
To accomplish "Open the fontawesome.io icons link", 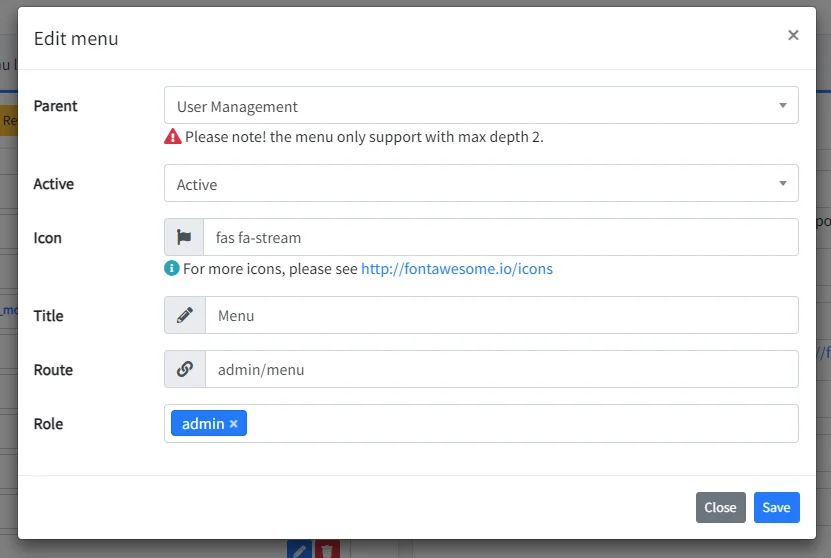I will 456,269.
